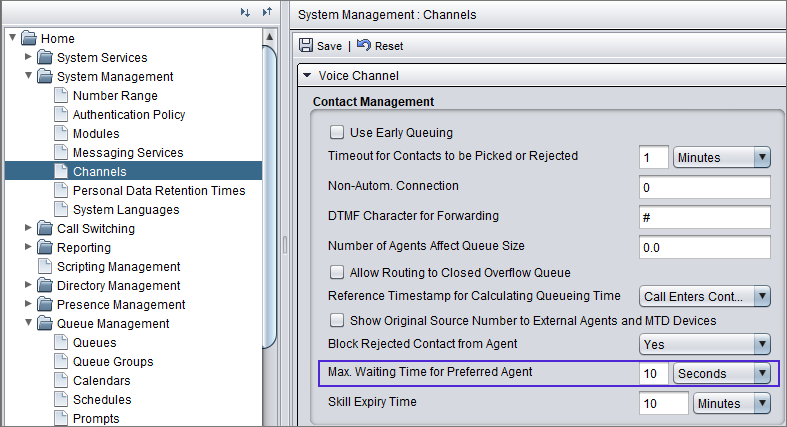This screenshot has height=427, width=787.
Task: Check Allow Routing to Closed Overflow Queue
Action: click(337, 272)
